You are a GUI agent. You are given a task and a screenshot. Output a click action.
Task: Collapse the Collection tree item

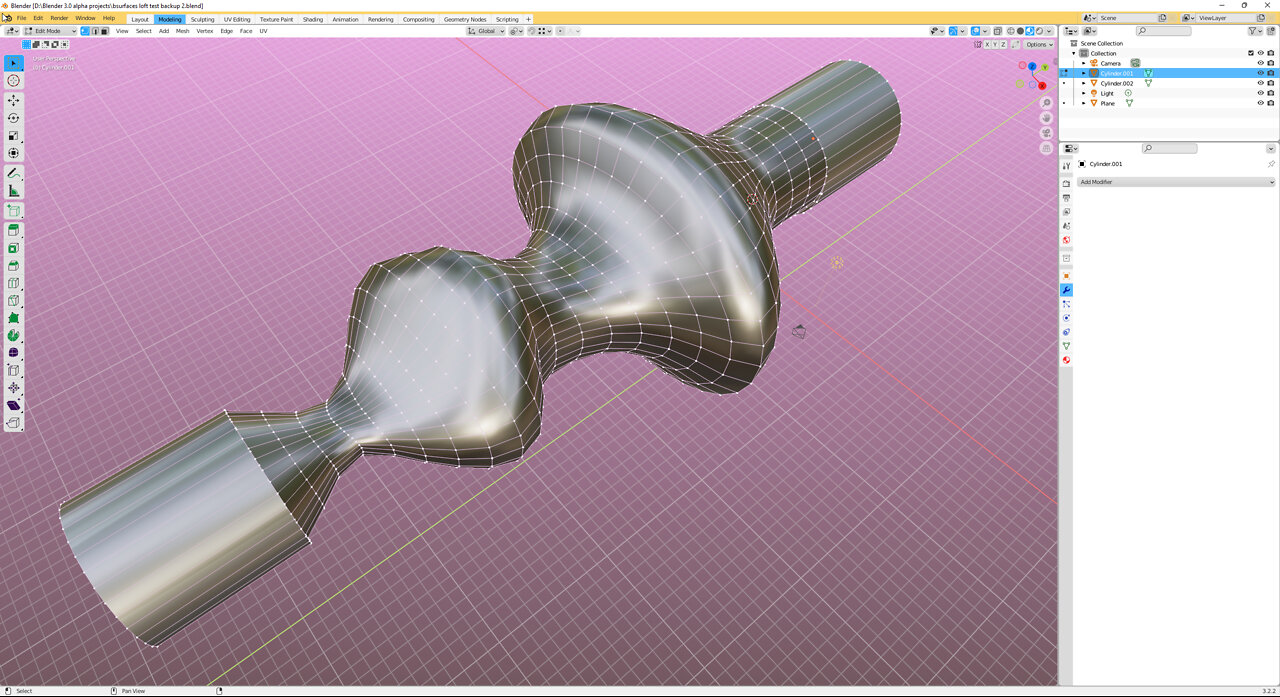[1074, 53]
